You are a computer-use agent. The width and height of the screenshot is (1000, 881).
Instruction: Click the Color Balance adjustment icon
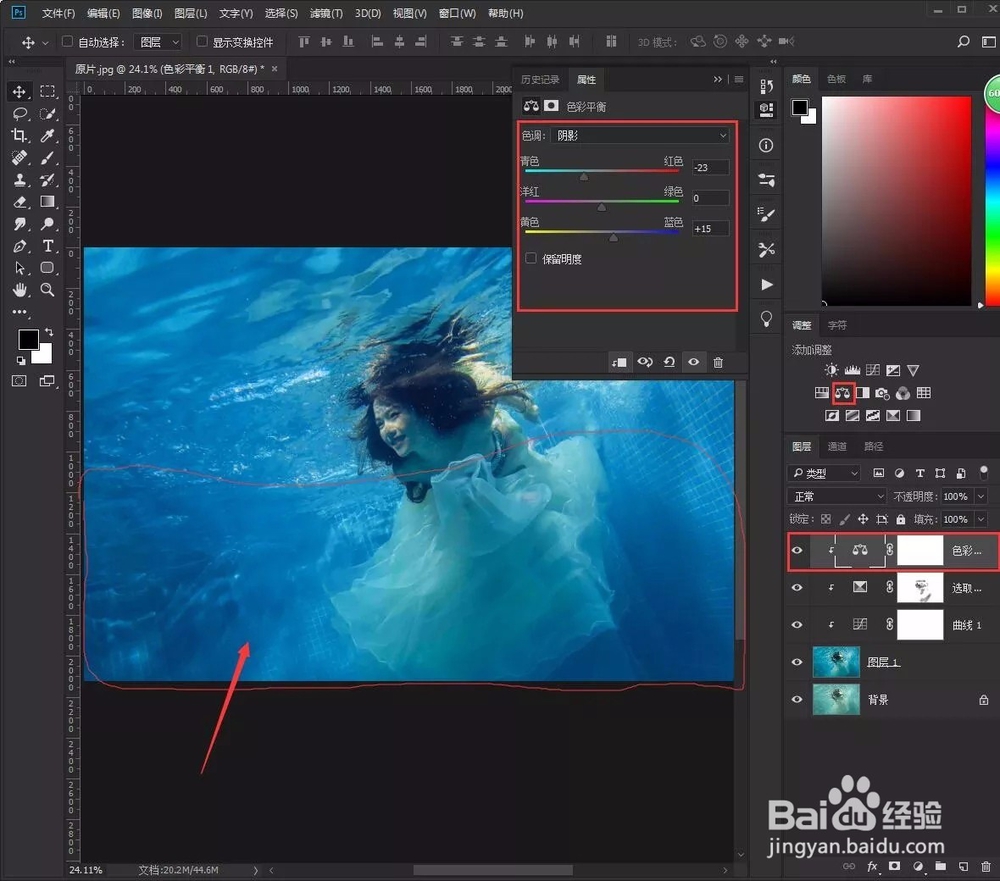point(842,393)
